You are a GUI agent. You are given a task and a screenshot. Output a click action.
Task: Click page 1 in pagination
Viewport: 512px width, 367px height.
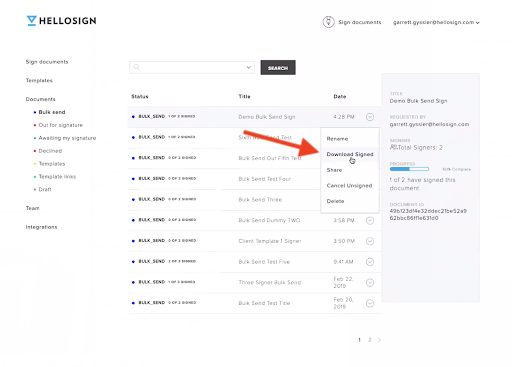[x=359, y=340]
